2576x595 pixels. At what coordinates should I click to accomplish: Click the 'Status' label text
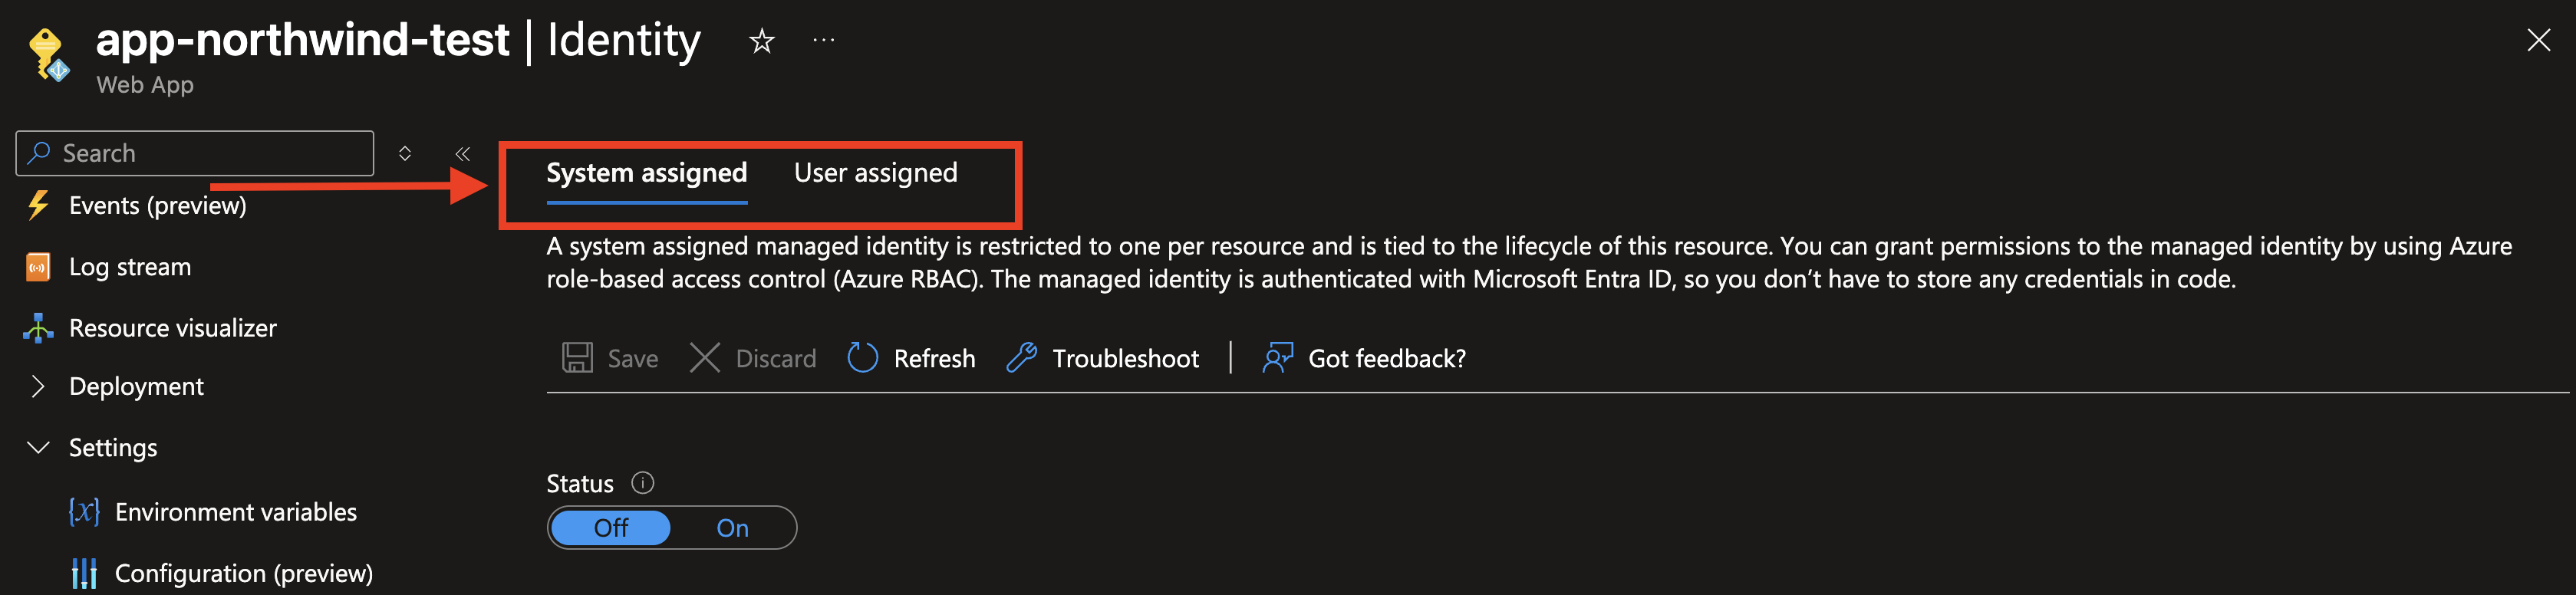click(580, 484)
